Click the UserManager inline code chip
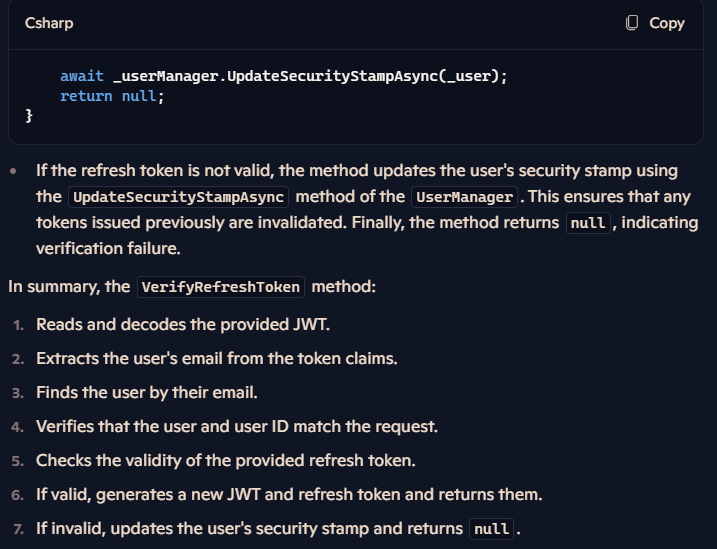This screenshot has height=549, width=717. coord(464,197)
